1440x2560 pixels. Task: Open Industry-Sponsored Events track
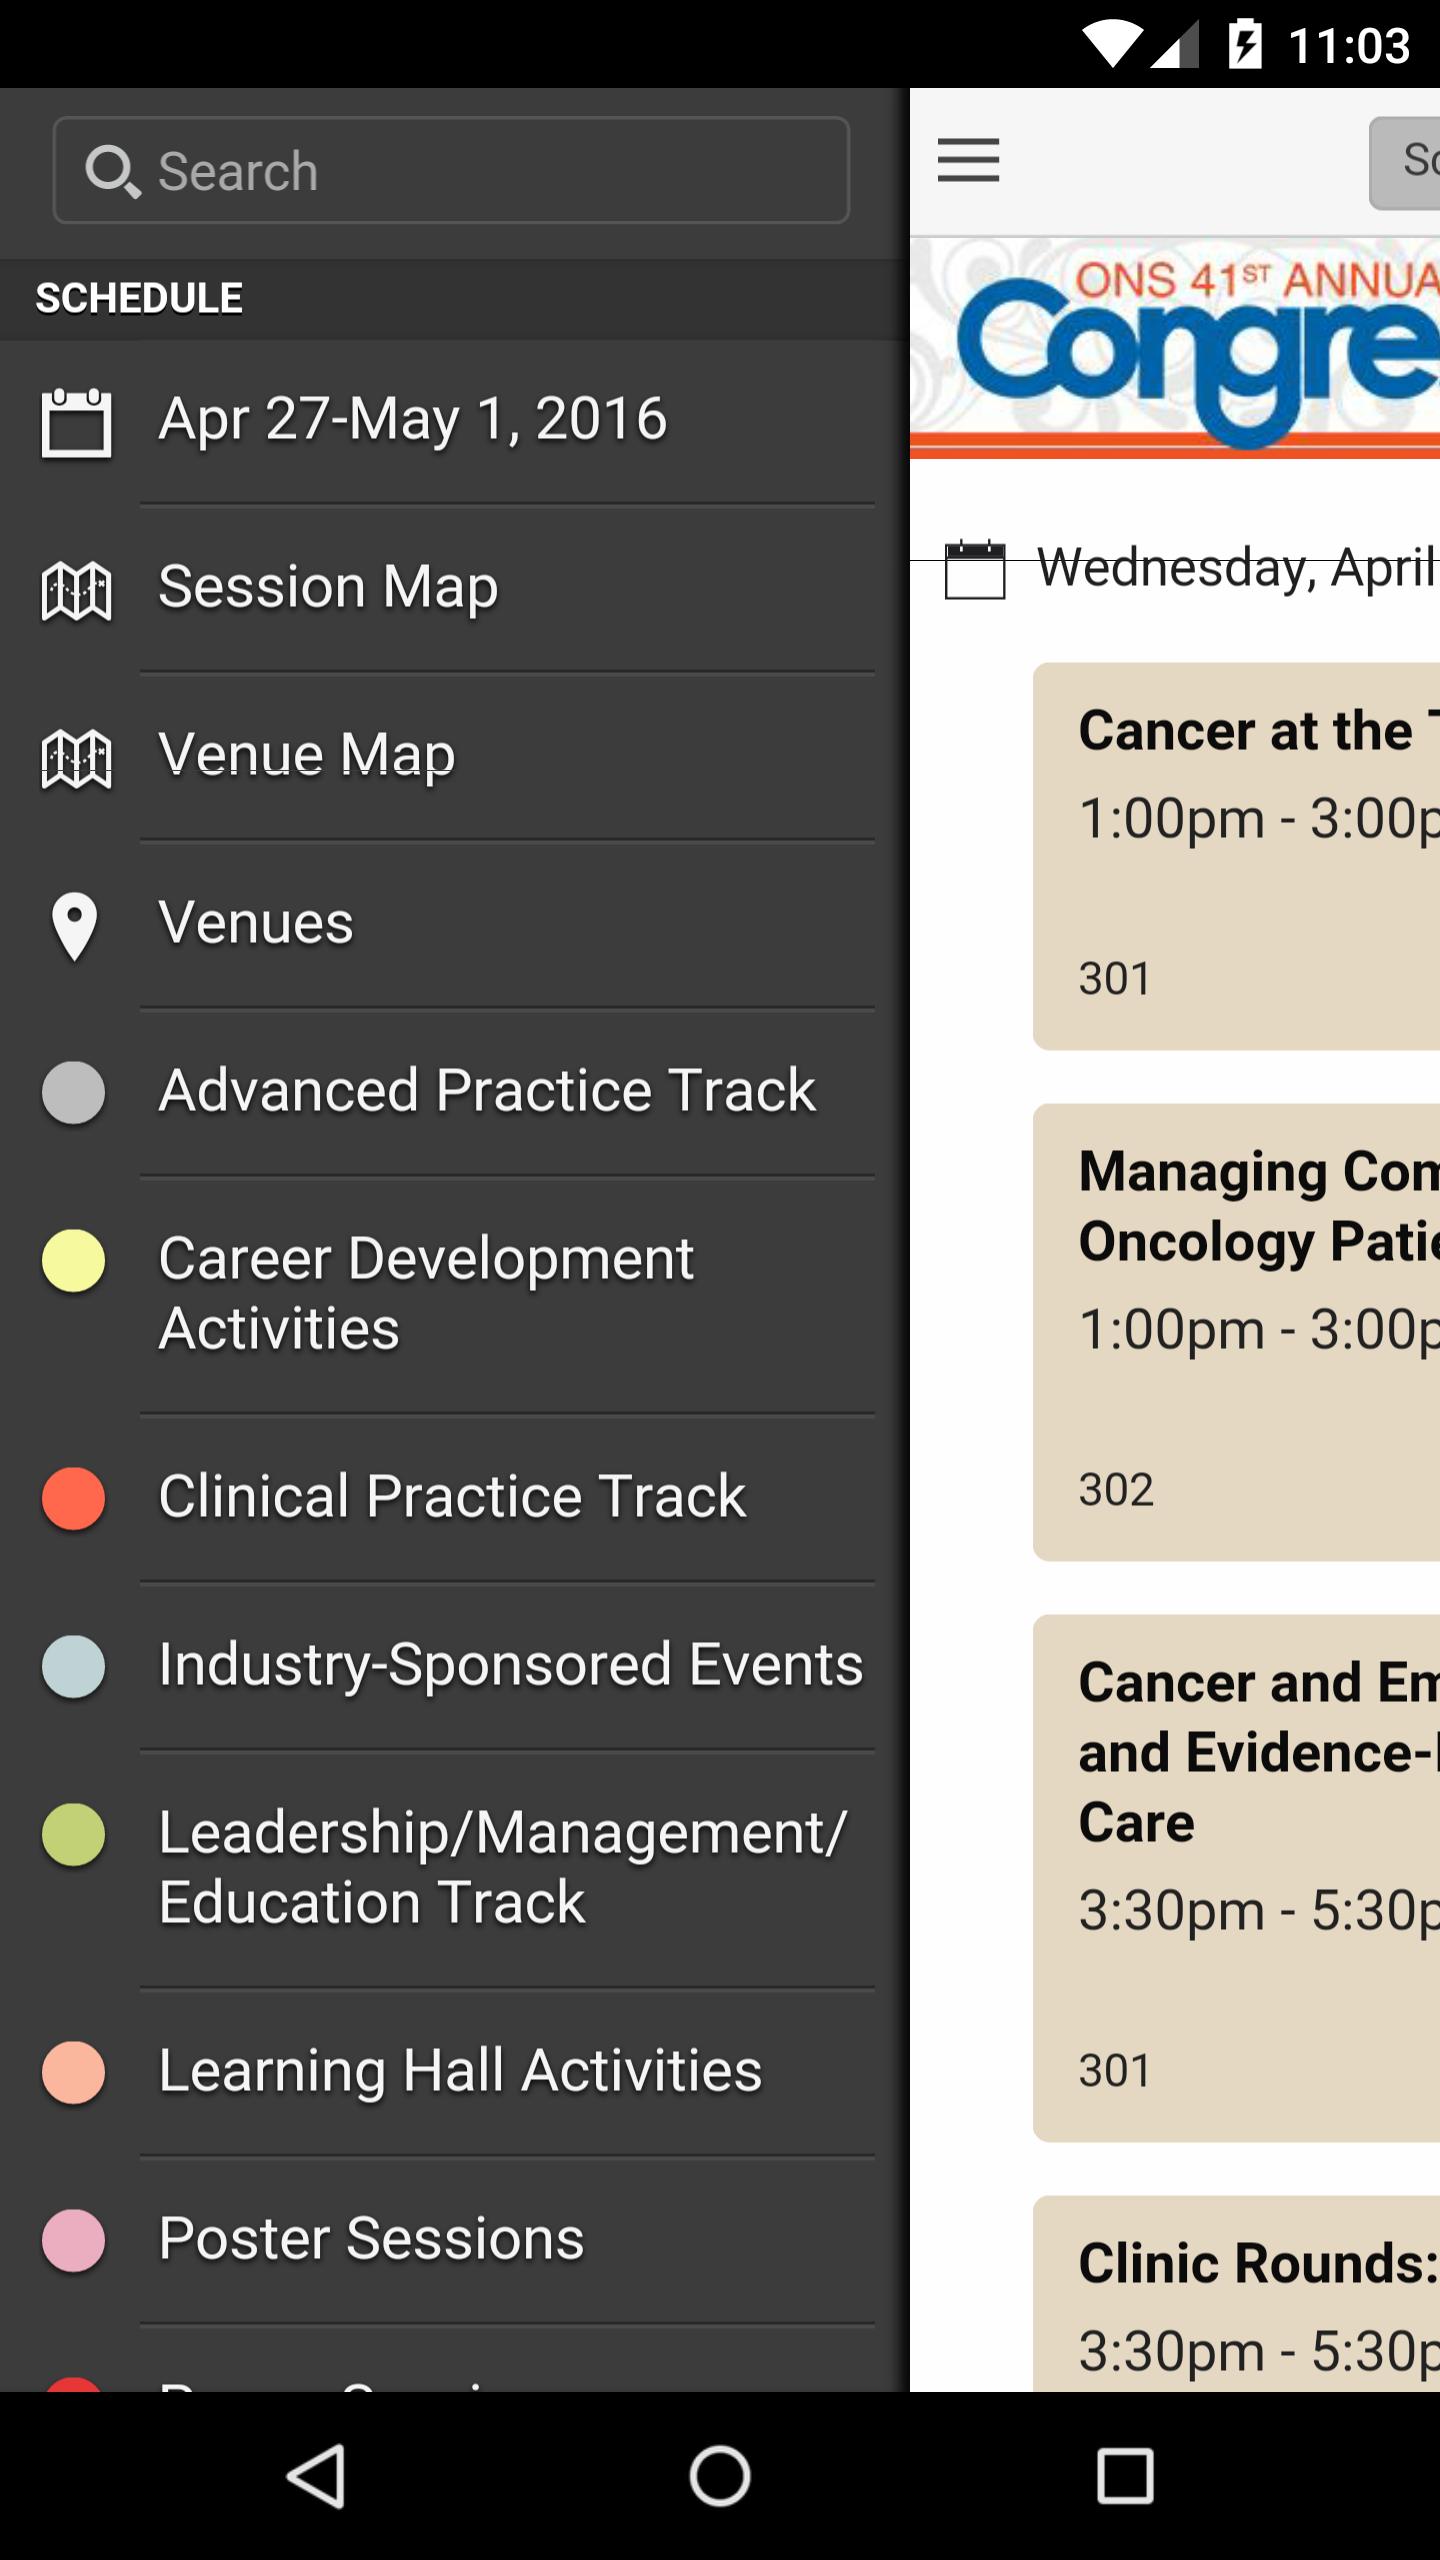pos(510,1665)
